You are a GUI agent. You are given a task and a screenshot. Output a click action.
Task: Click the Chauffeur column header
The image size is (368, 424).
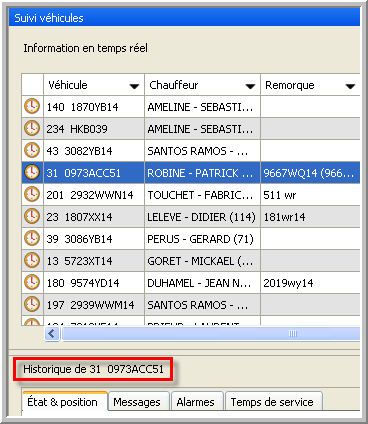click(202, 85)
